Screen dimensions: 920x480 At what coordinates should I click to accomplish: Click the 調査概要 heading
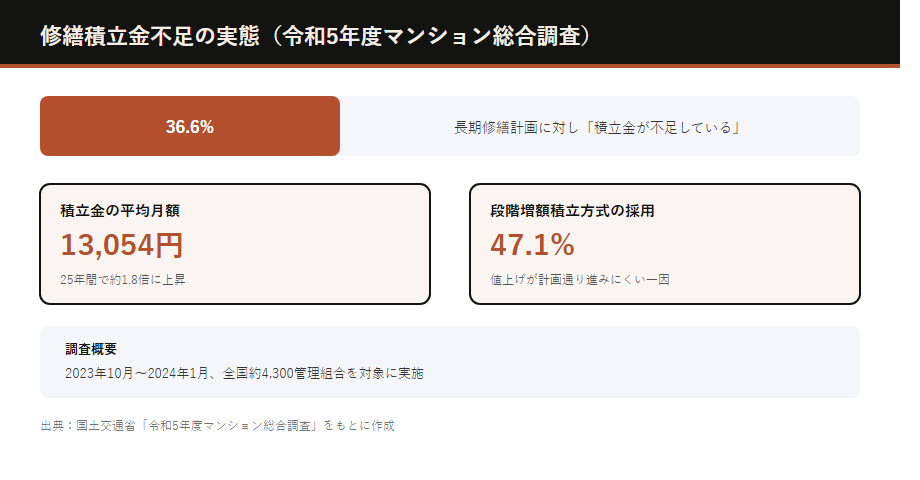[x=91, y=349]
